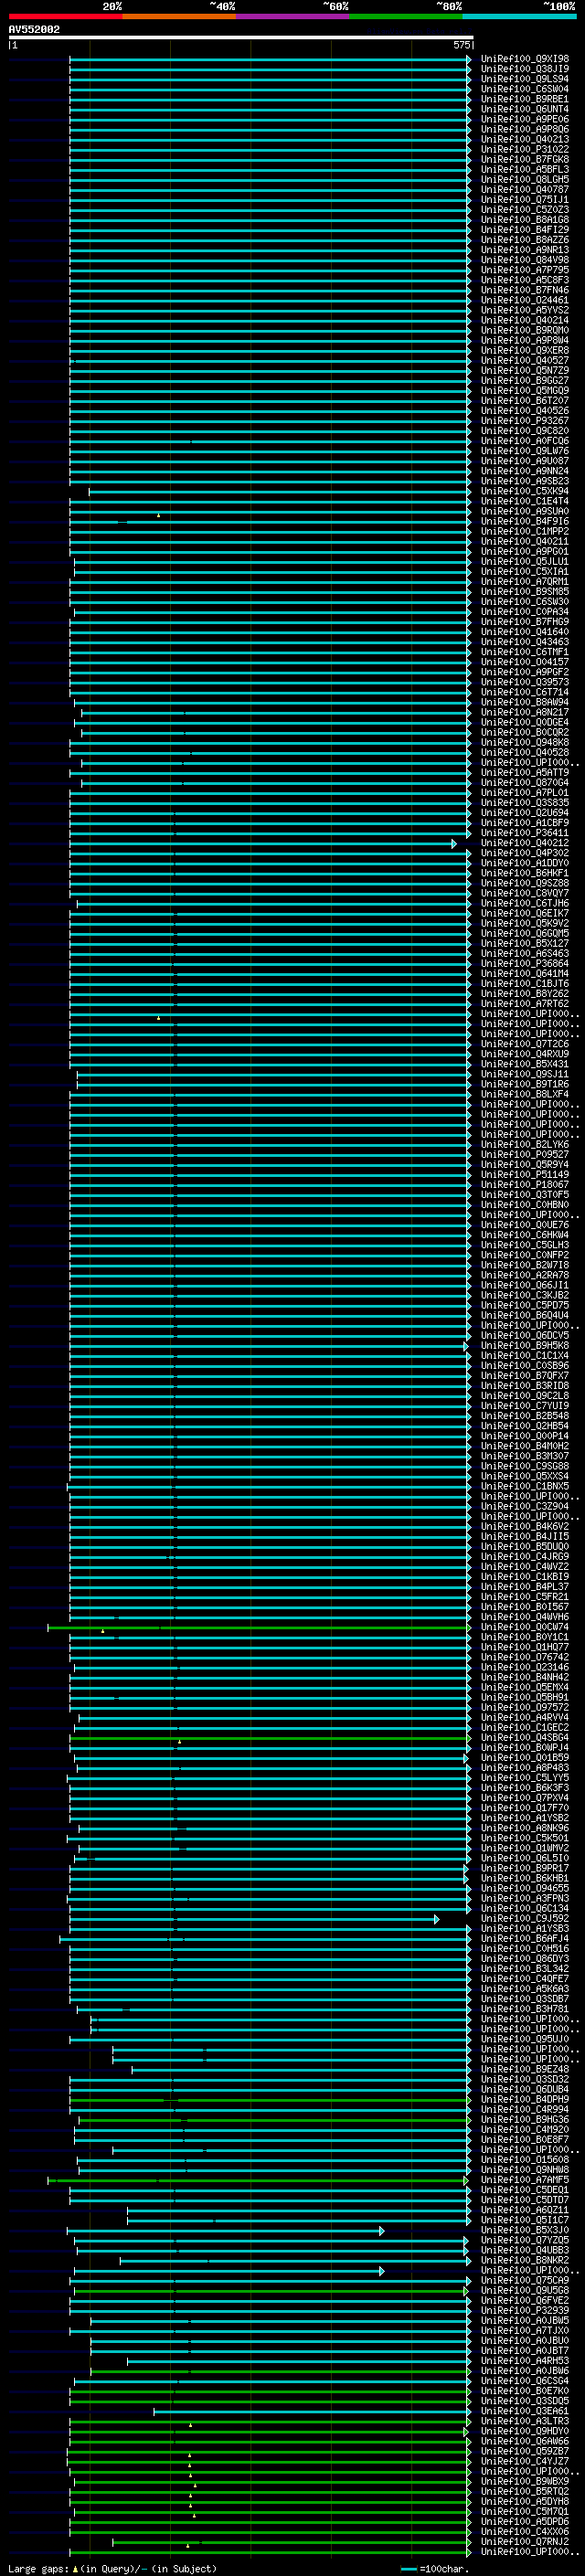Select subject UniRef100_B9RBE1
The image size is (585, 2576).
[x=525, y=99]
